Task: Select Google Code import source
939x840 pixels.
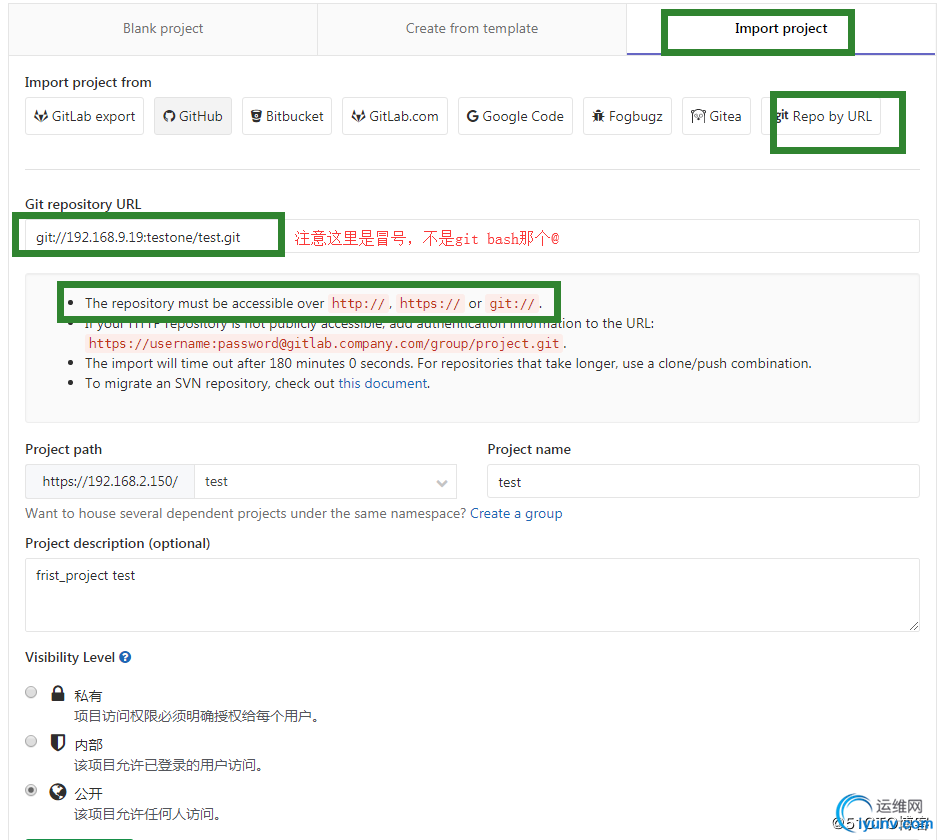Action: (x=516, y=116)
